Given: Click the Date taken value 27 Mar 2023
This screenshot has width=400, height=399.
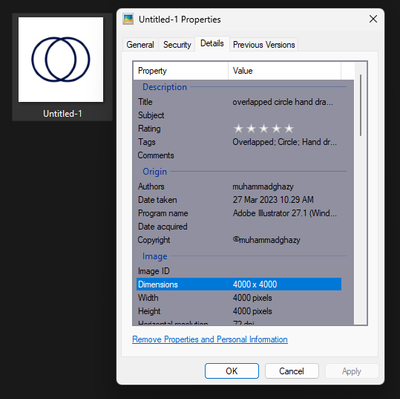Looking at the screenshot, I should [x=273, y=200].
